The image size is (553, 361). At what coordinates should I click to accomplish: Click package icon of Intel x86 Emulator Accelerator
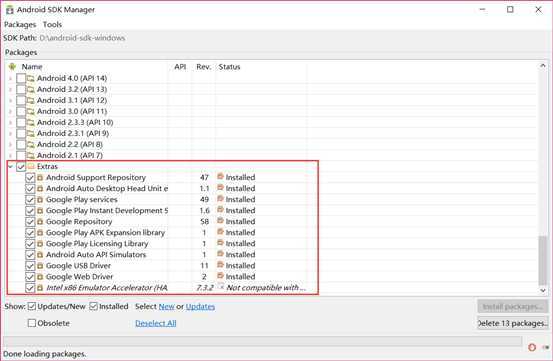pyautogui.click(x=40, y=288)
